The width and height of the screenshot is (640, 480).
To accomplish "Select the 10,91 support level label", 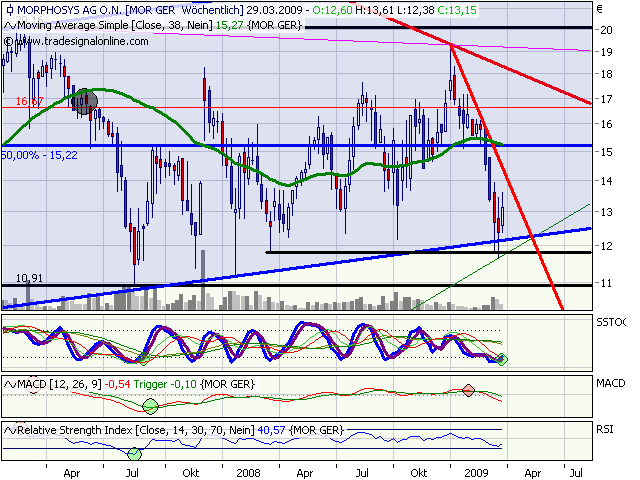I will [29, 277].
